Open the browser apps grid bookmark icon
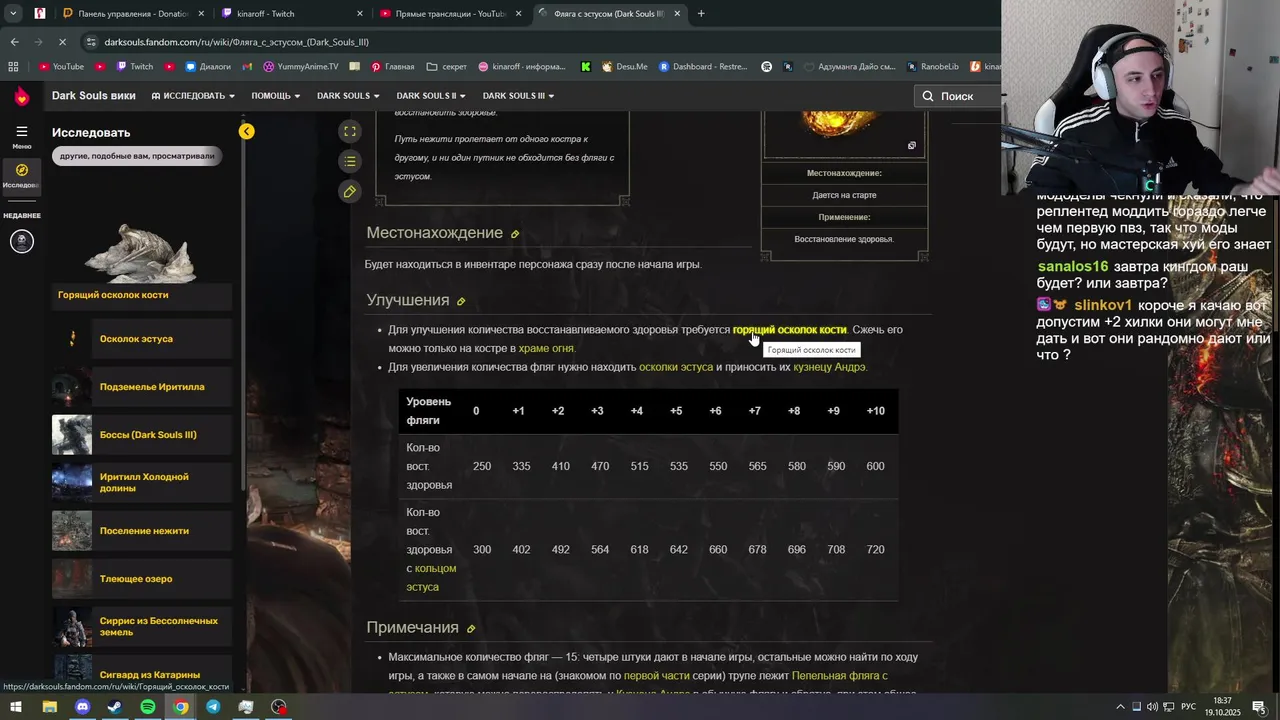 13,67
